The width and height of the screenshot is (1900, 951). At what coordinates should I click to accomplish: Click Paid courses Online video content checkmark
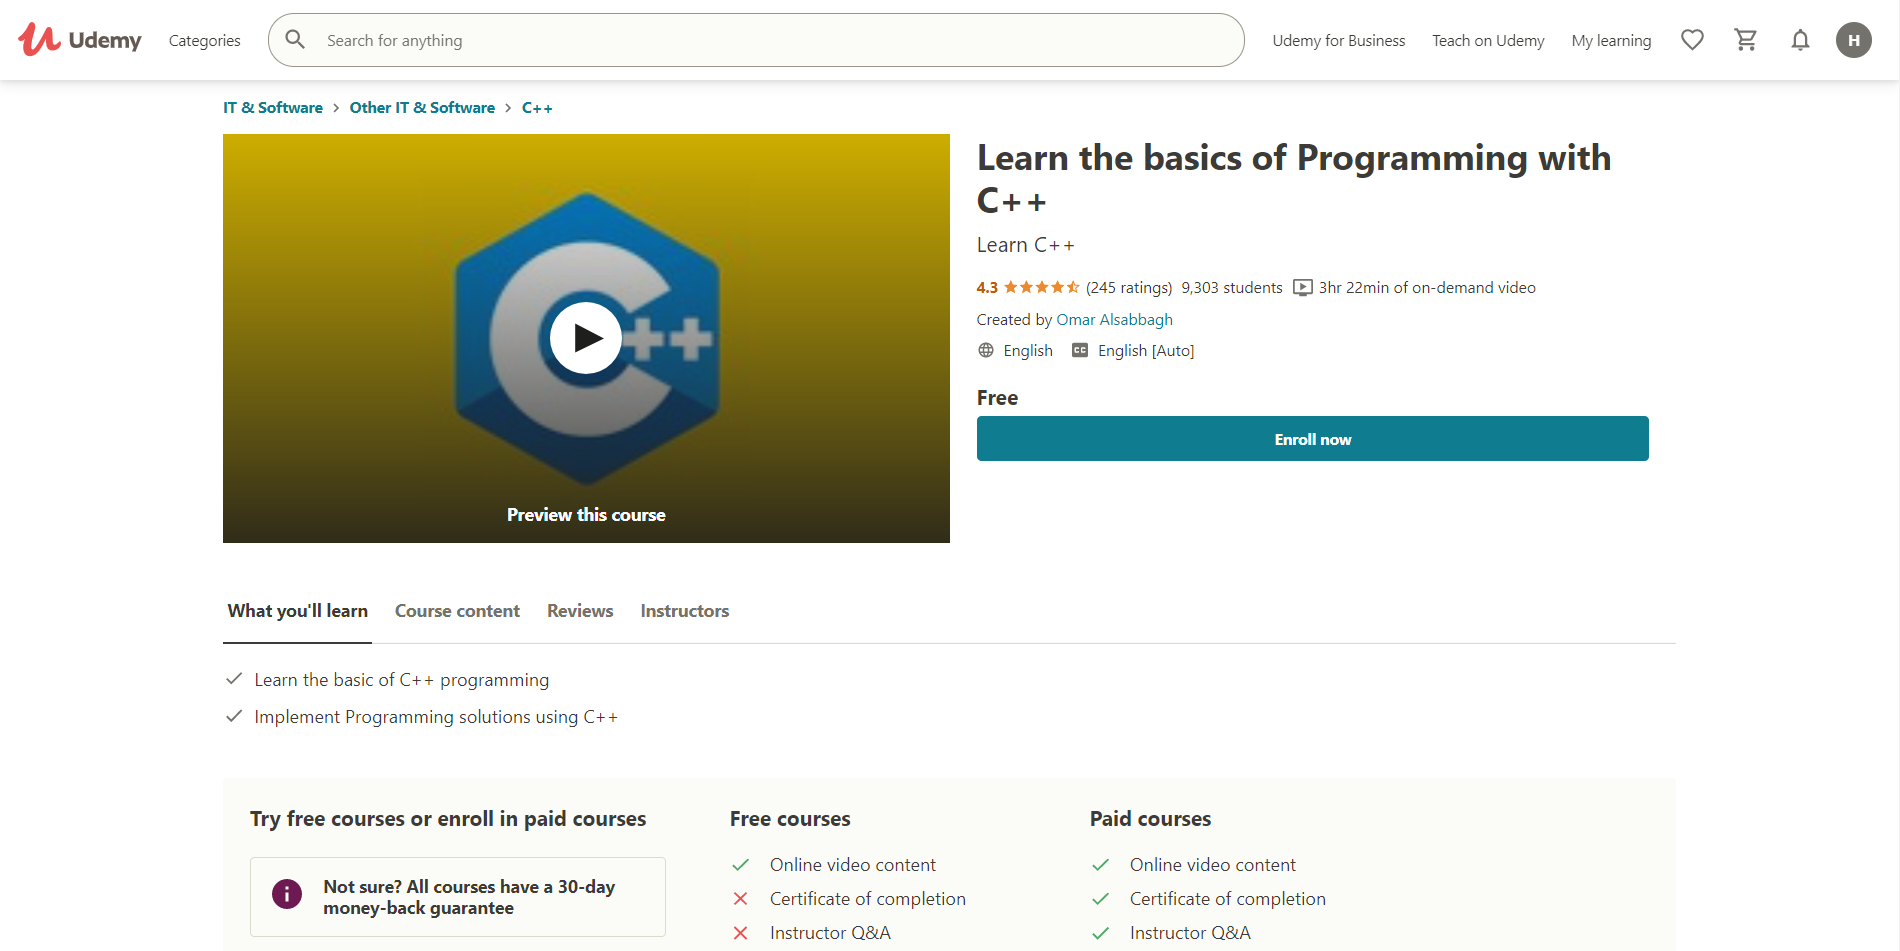(1101, 865)
